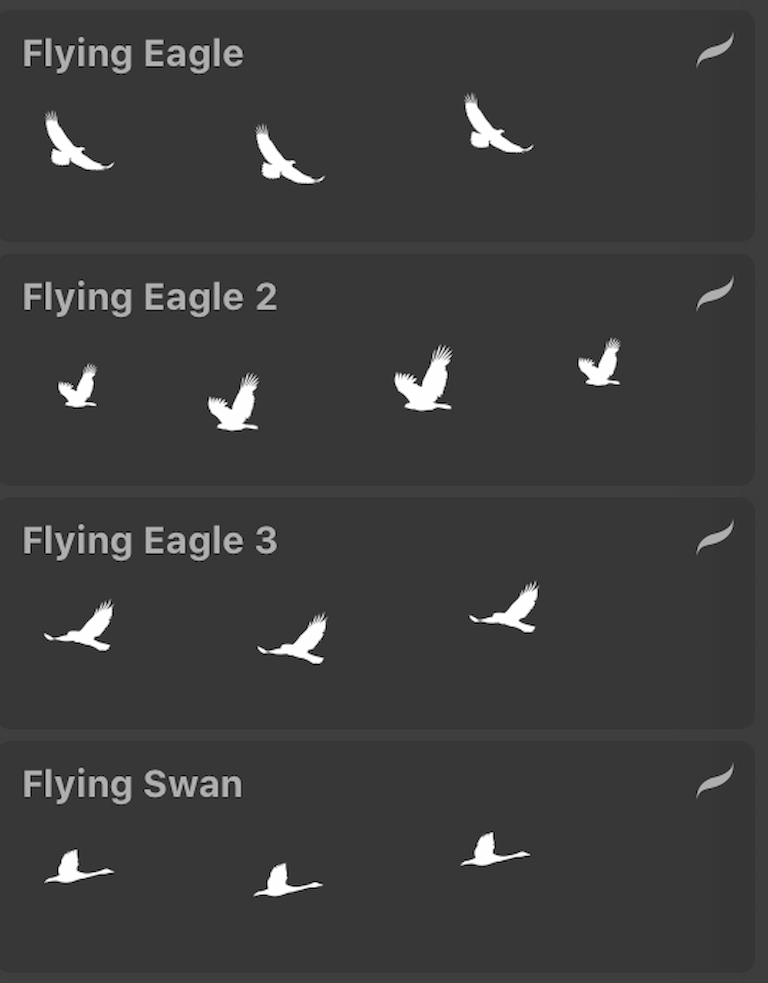Click third swan silhouette in Flying Swan preview
This screenshot has width=768, height=983.
495,849
